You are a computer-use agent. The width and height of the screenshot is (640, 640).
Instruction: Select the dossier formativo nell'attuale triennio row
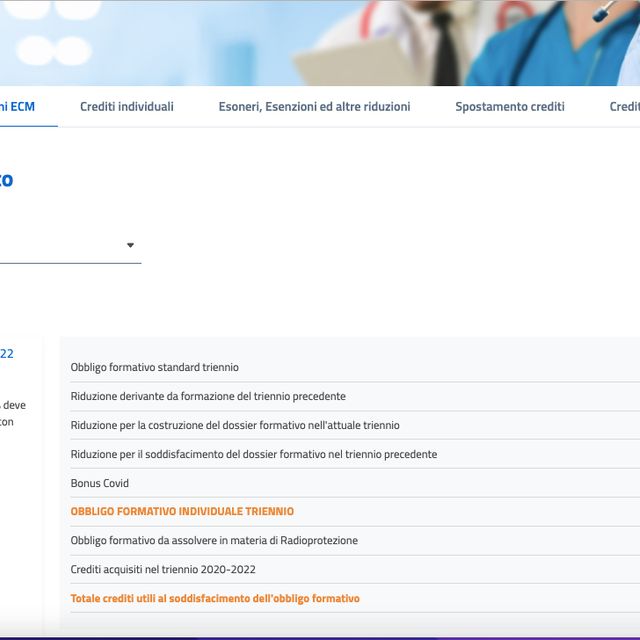point(235,425)
